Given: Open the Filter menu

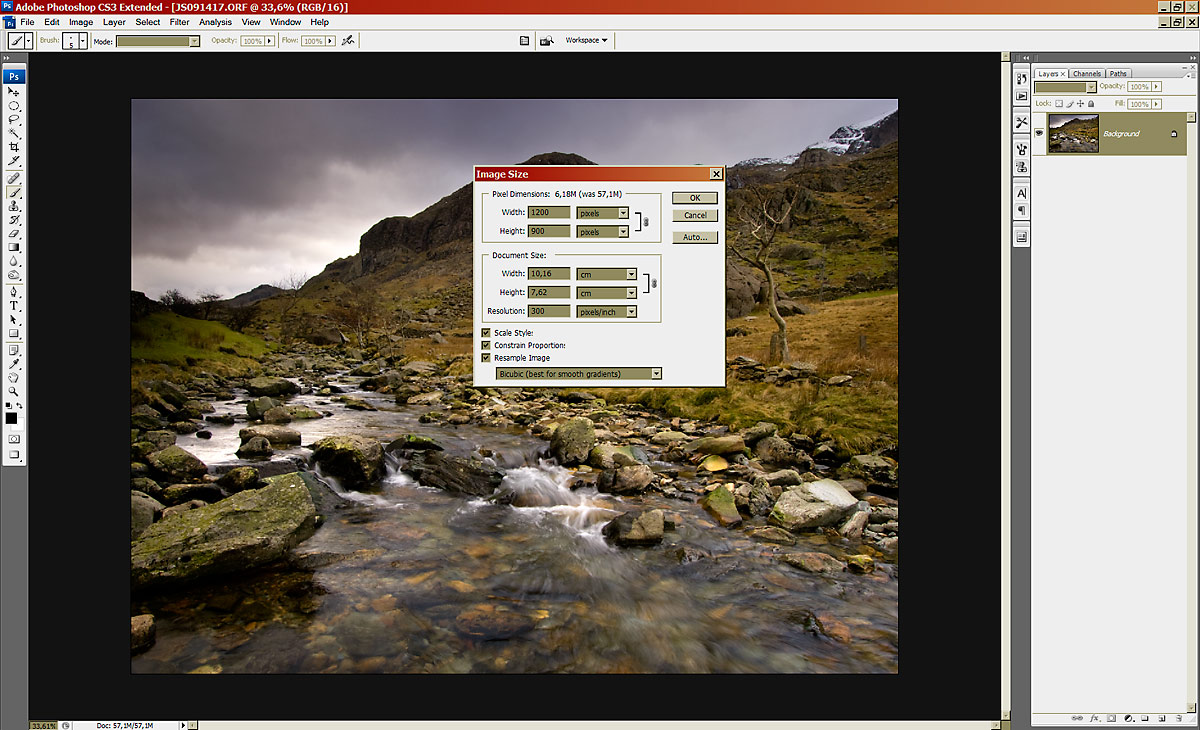Looking at the screenshot, I should coord(179,22).
